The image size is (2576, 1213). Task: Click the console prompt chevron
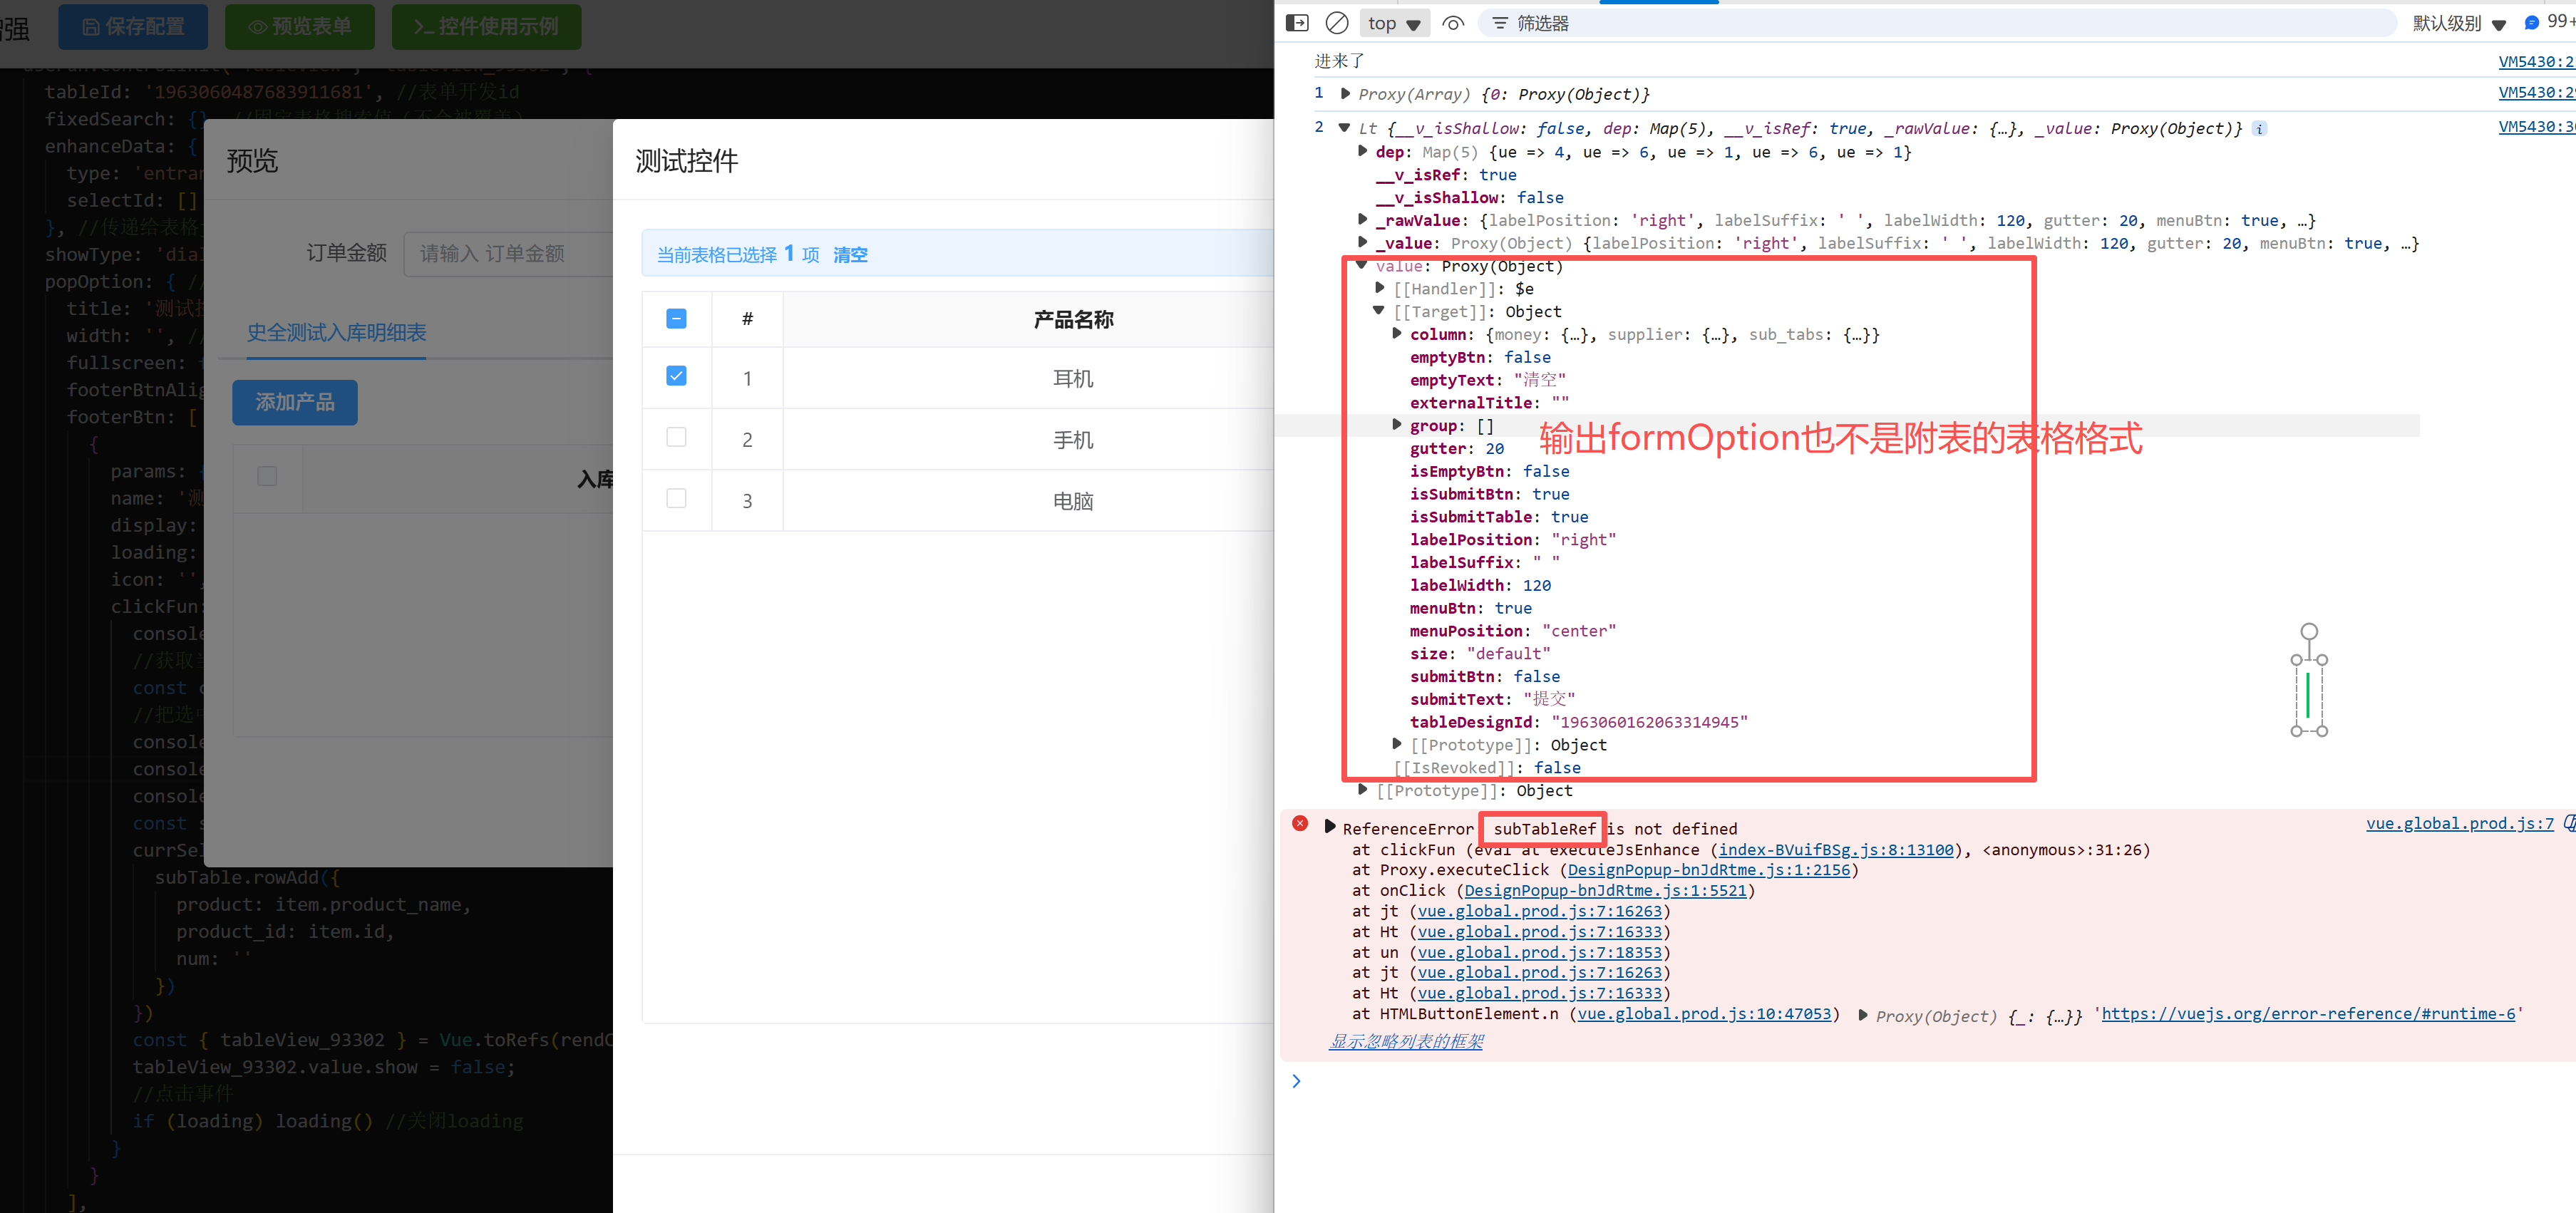coord(1296,1080)
